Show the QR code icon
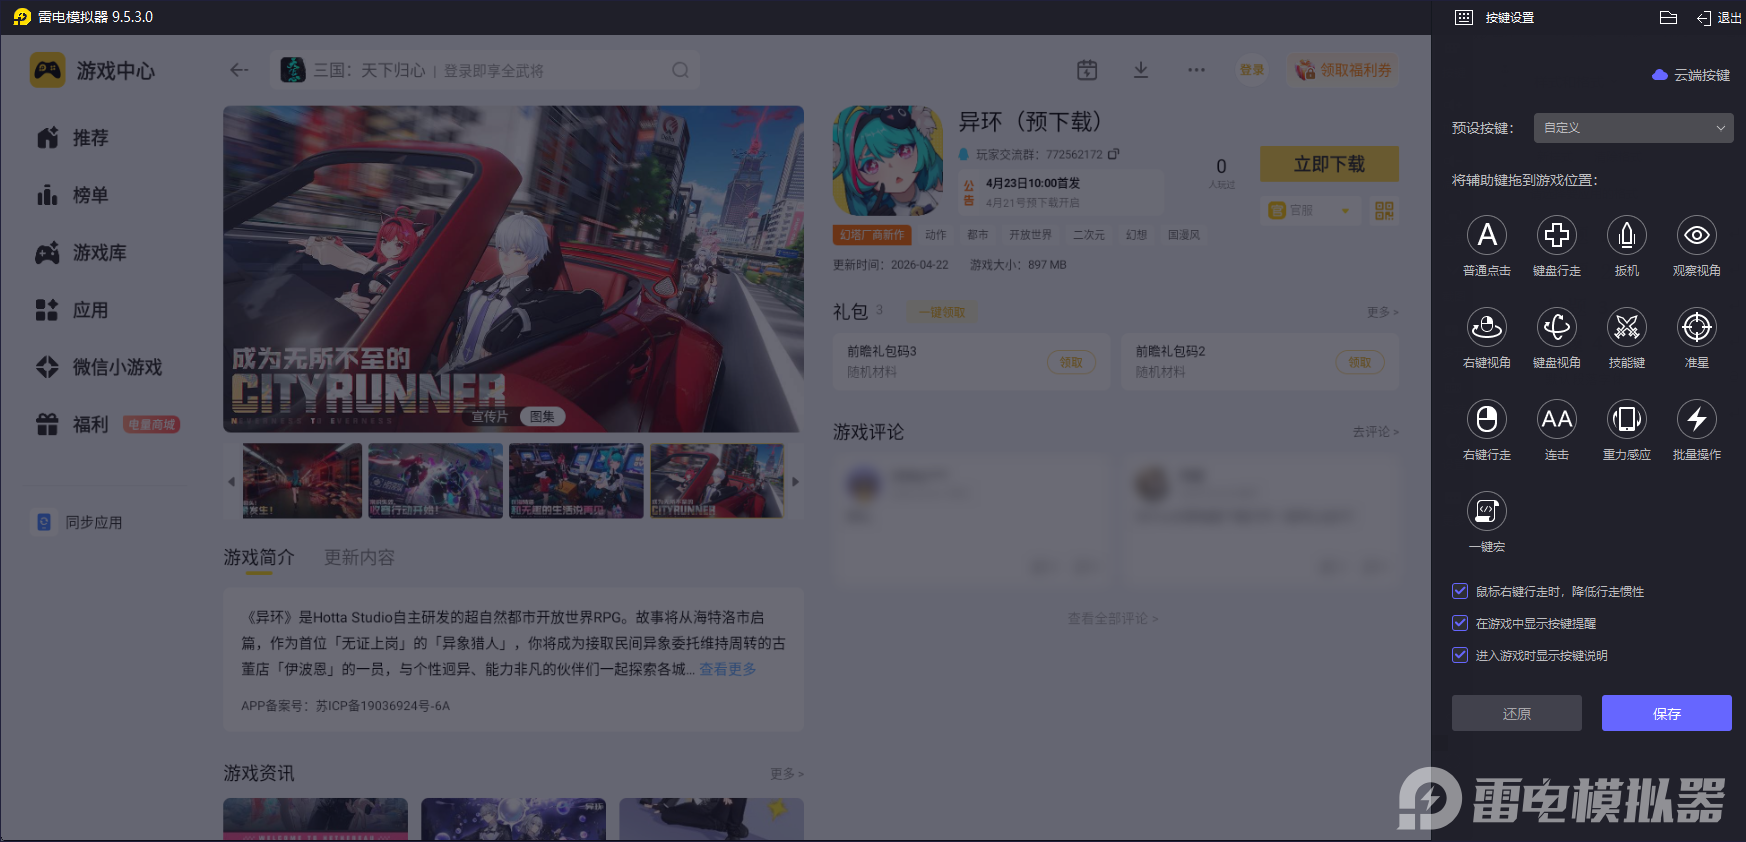Screen dimensions: 1746x842 tap(1384, 210)
